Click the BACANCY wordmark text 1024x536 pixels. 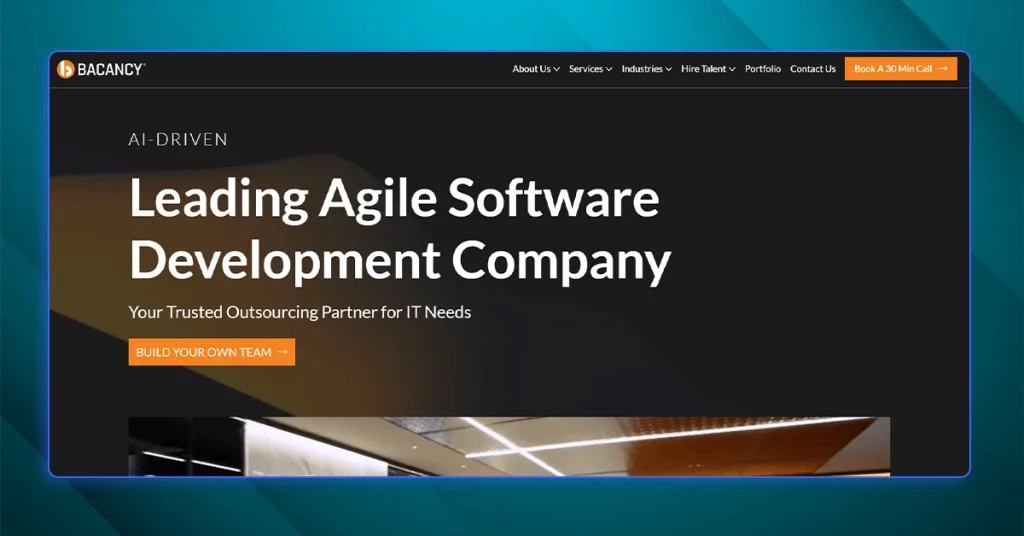[x=111, y=69]
